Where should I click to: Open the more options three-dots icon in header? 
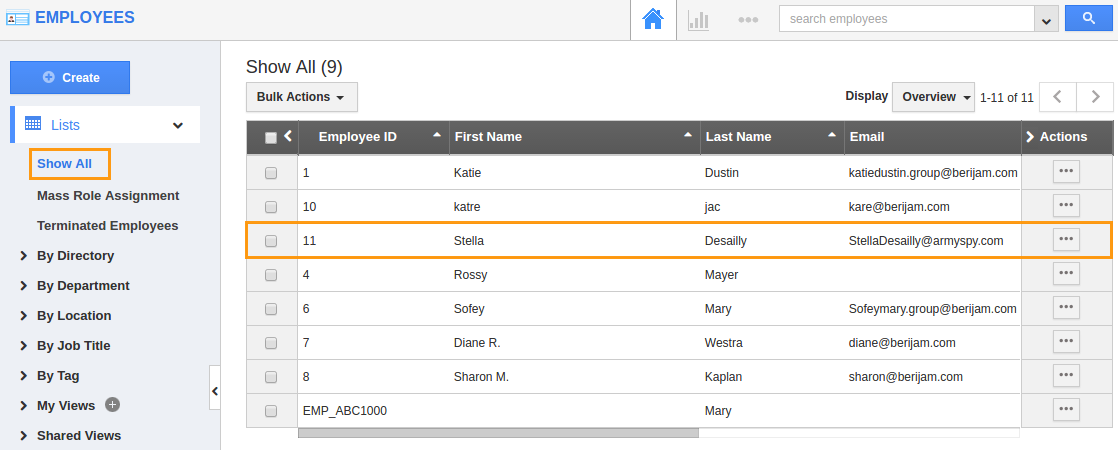[x=748, y=20]
